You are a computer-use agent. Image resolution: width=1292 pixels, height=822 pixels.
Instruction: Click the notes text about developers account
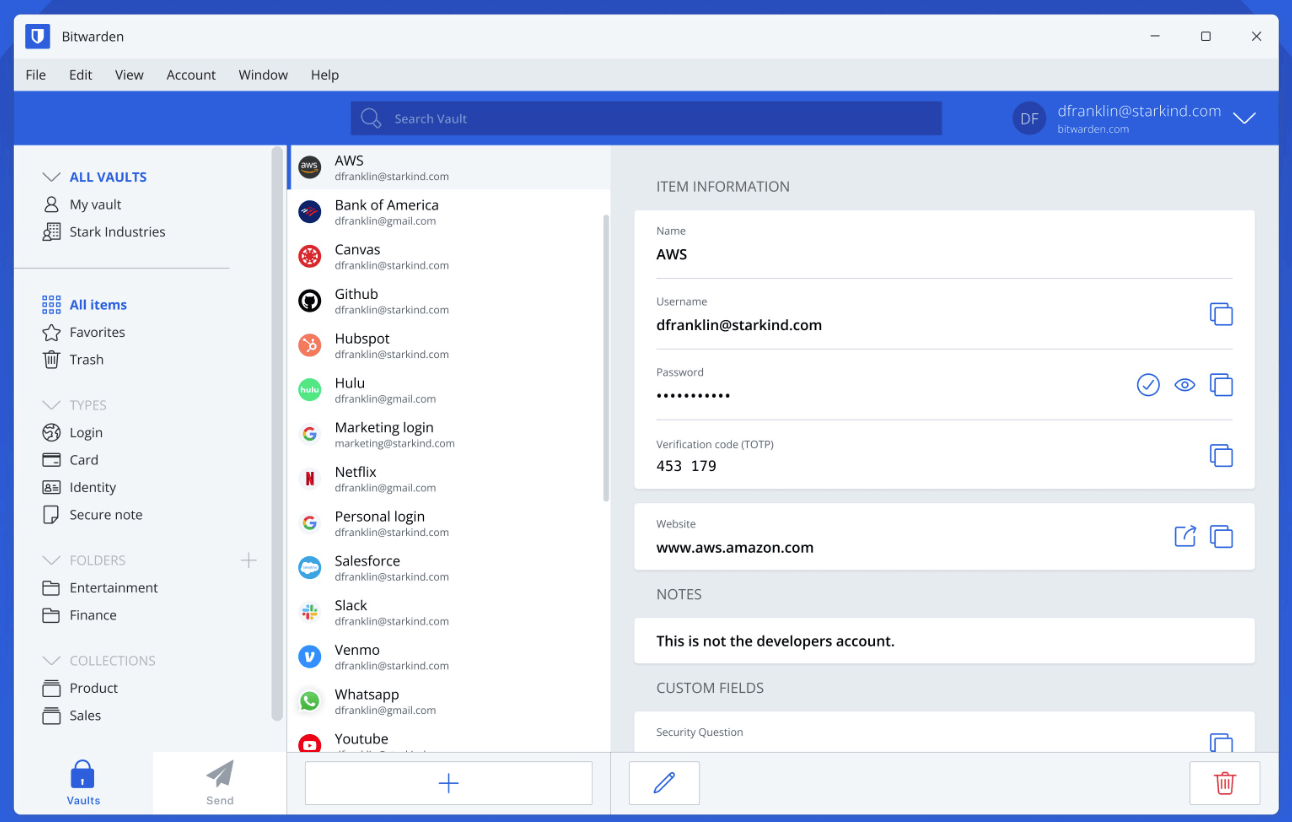click(x=775, y=641)
